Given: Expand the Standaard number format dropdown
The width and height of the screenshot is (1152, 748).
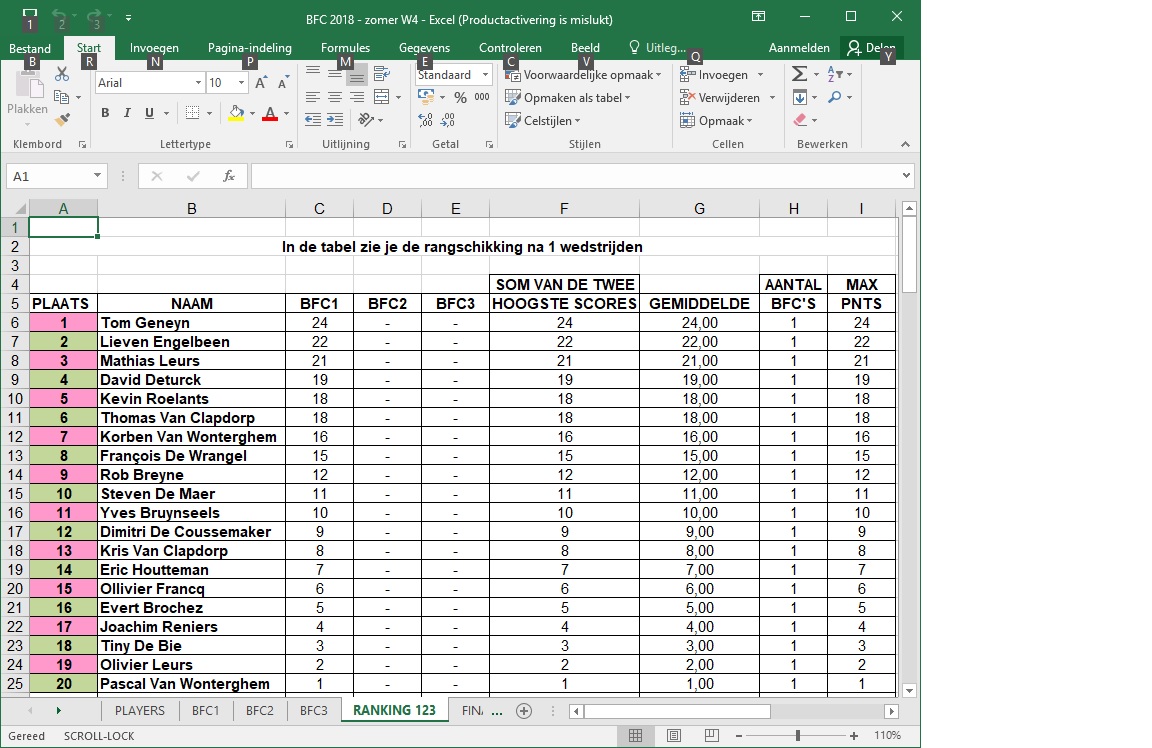Looking at the screenshot, I should 486,75.
